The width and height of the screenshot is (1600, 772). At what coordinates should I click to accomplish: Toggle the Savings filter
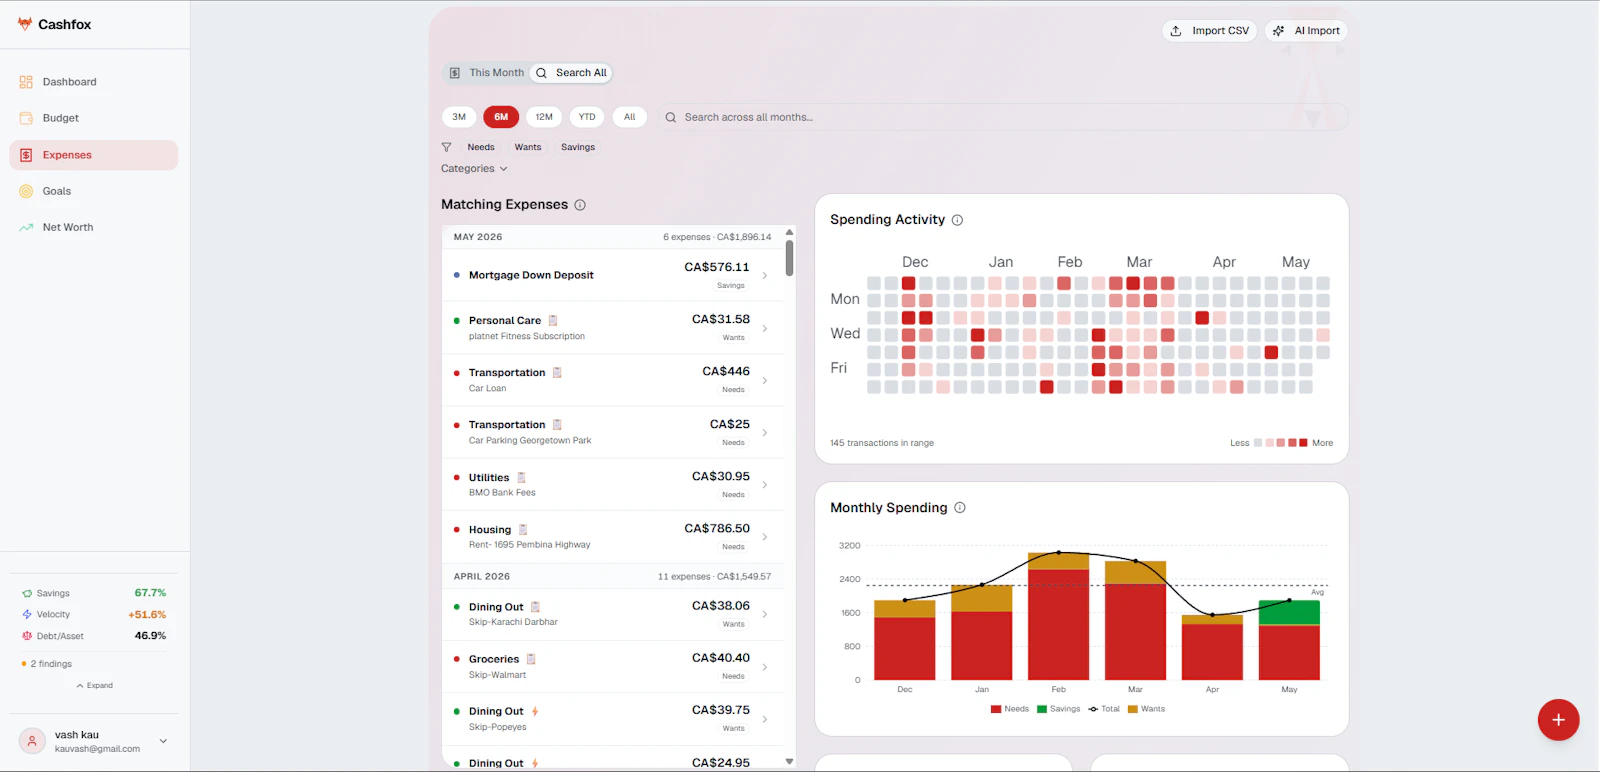(578, 147)
